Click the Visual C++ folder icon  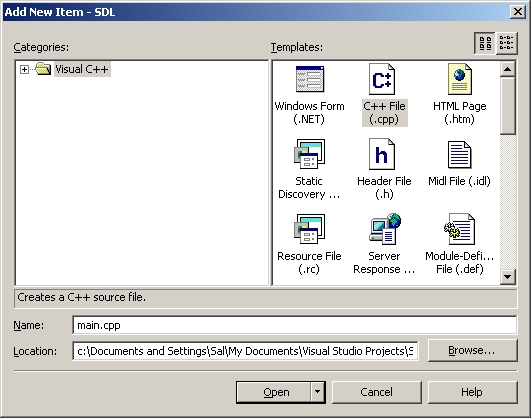(43, 69)
